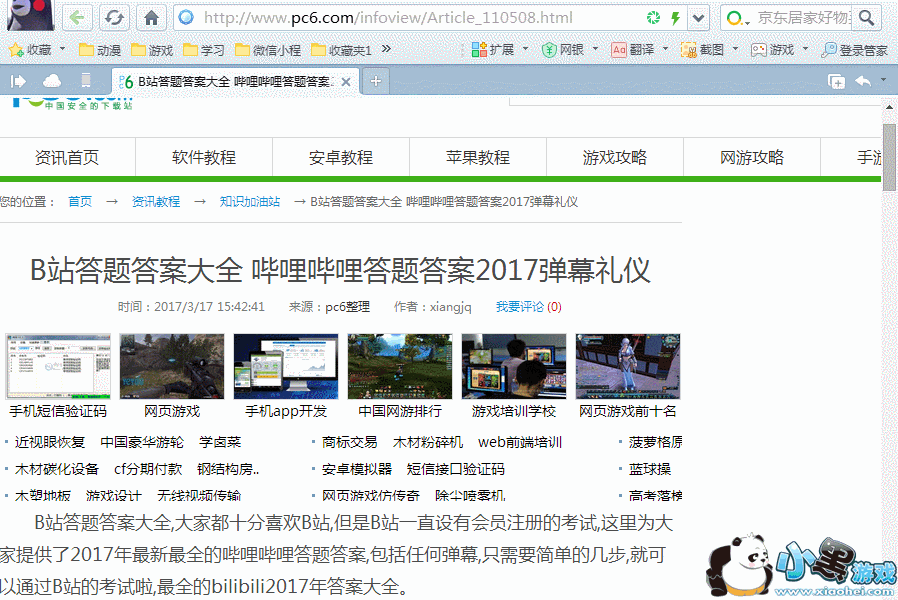Viewport: 898px width, 600px height.
Task: Open the cloud sync icon in tab bar
Action: (51, 81)
